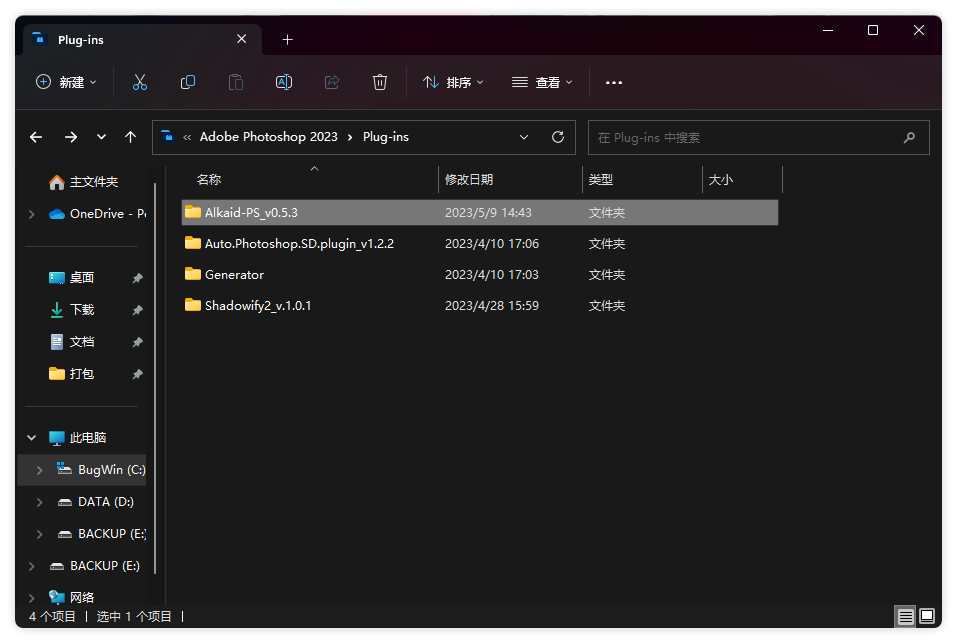The image size is (957, 643).
Task: Expand the DATA (D:) drive tree node
Action: [40, 502]
